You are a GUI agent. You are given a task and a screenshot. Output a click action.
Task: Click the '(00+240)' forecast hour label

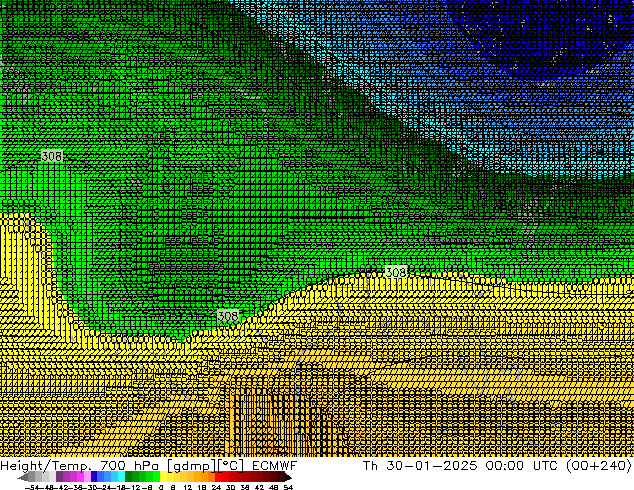600,466
